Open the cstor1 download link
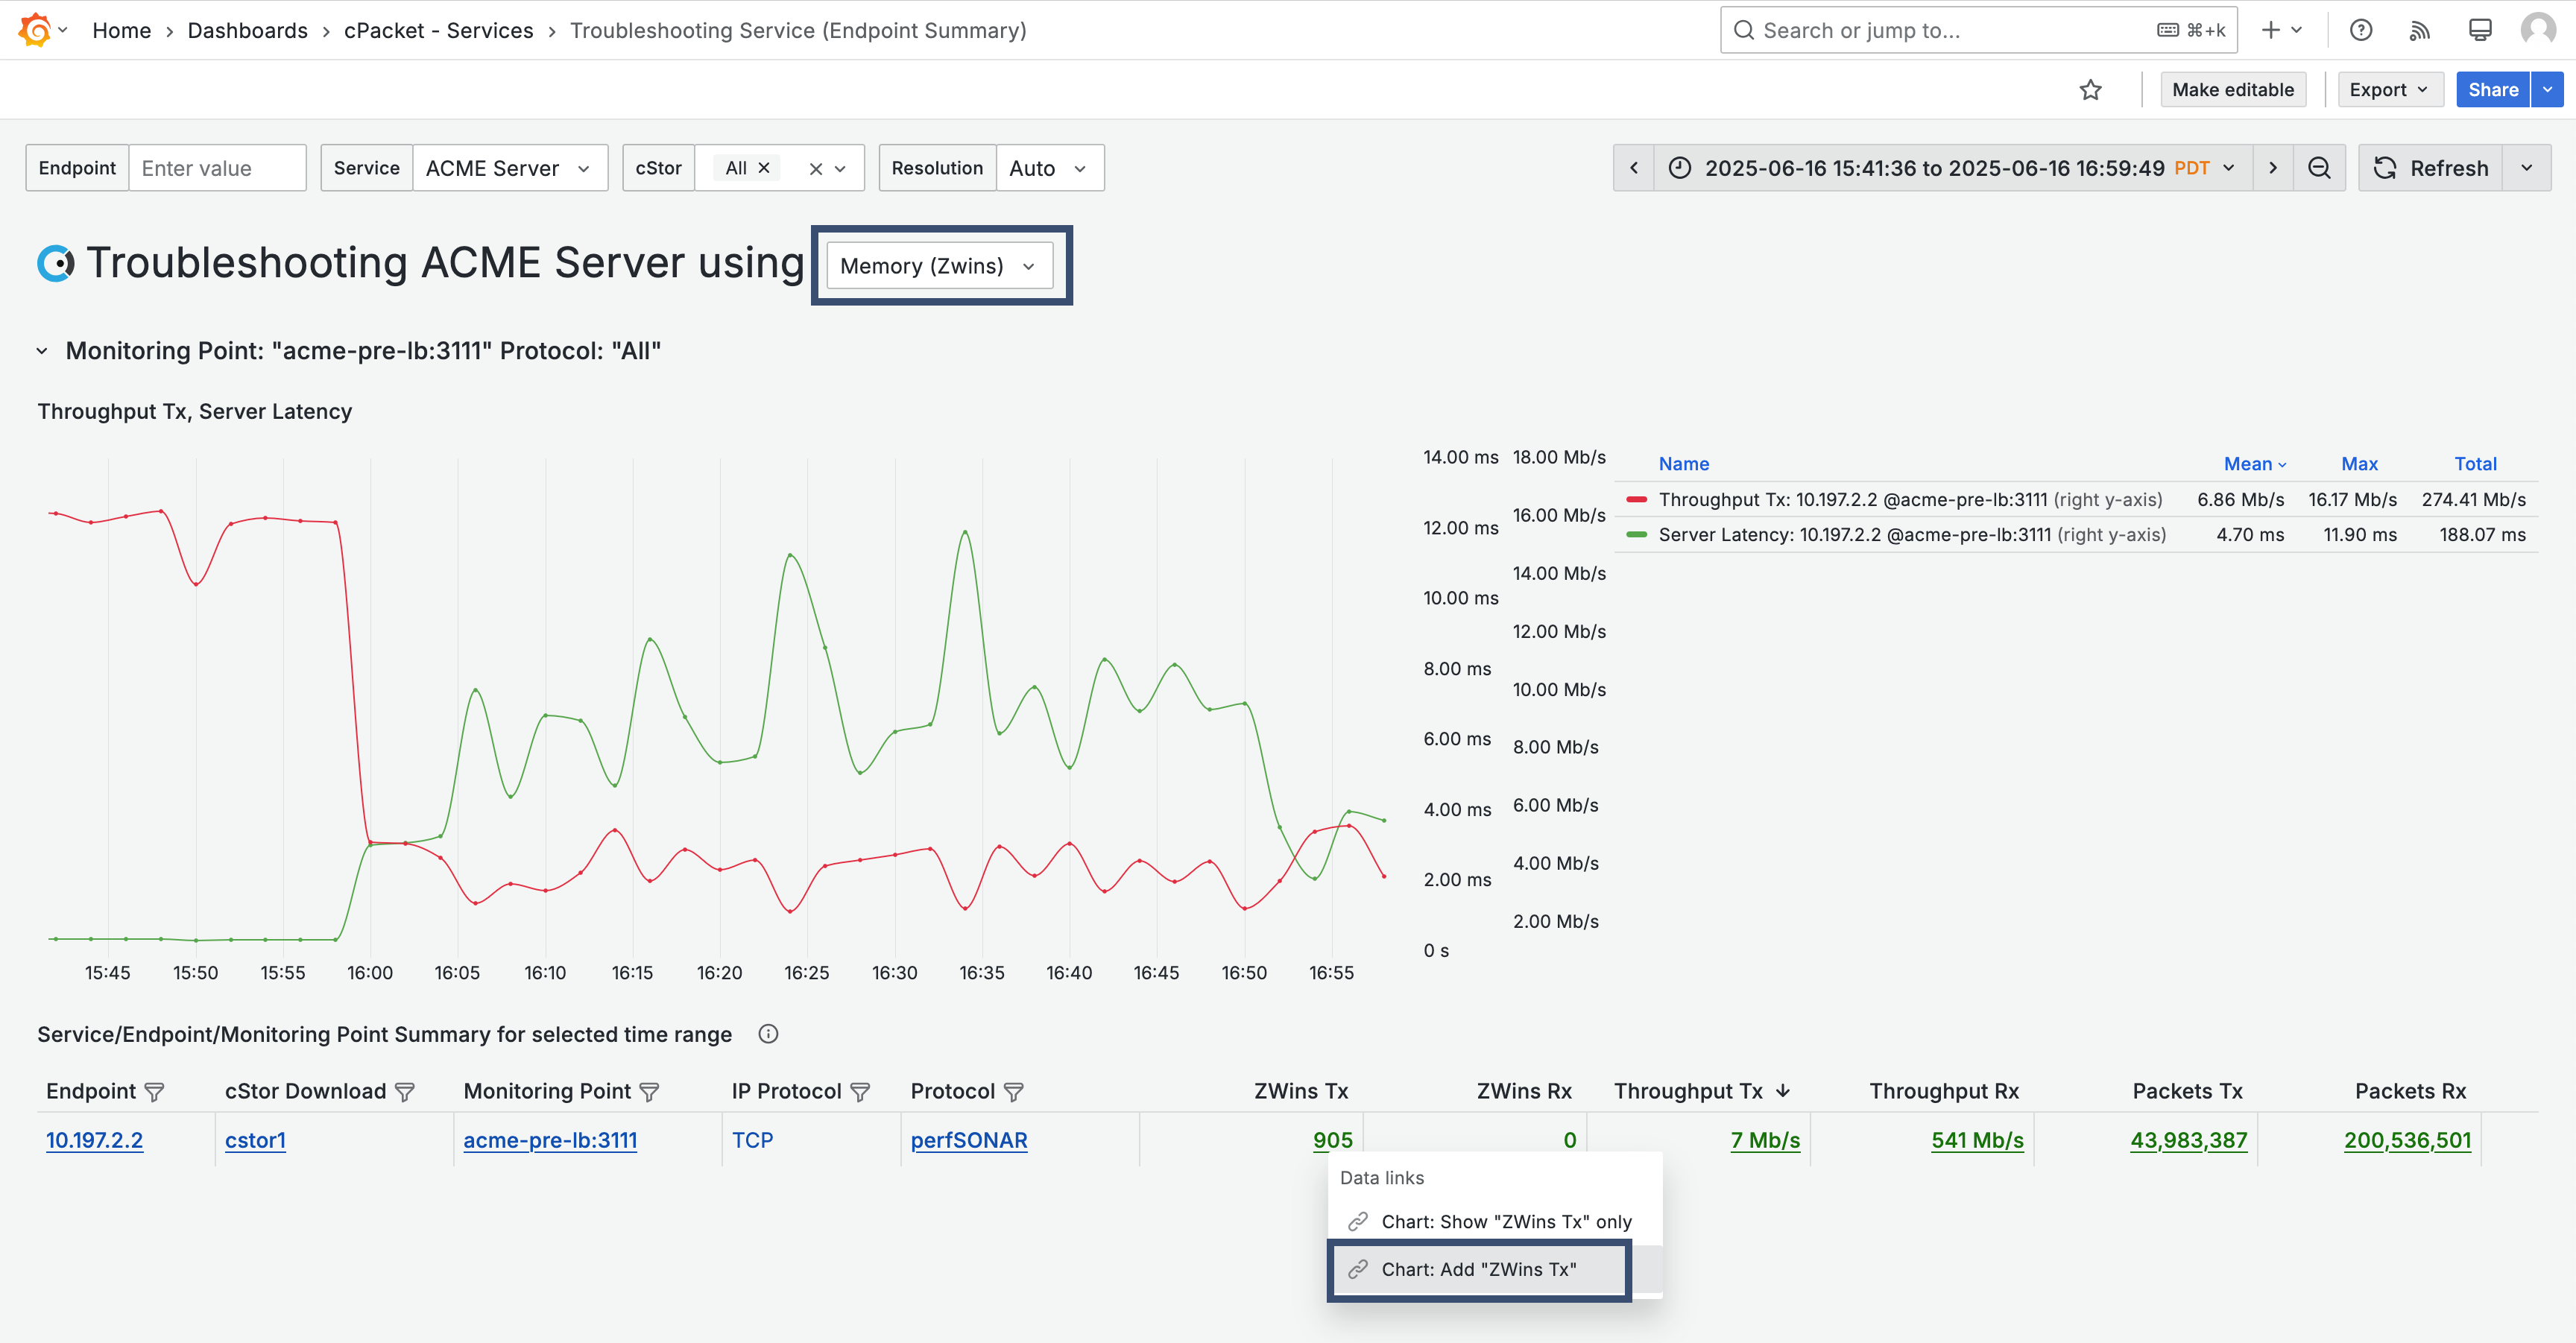Screen dimensions: 2576x1343 tap(255, 1140)
